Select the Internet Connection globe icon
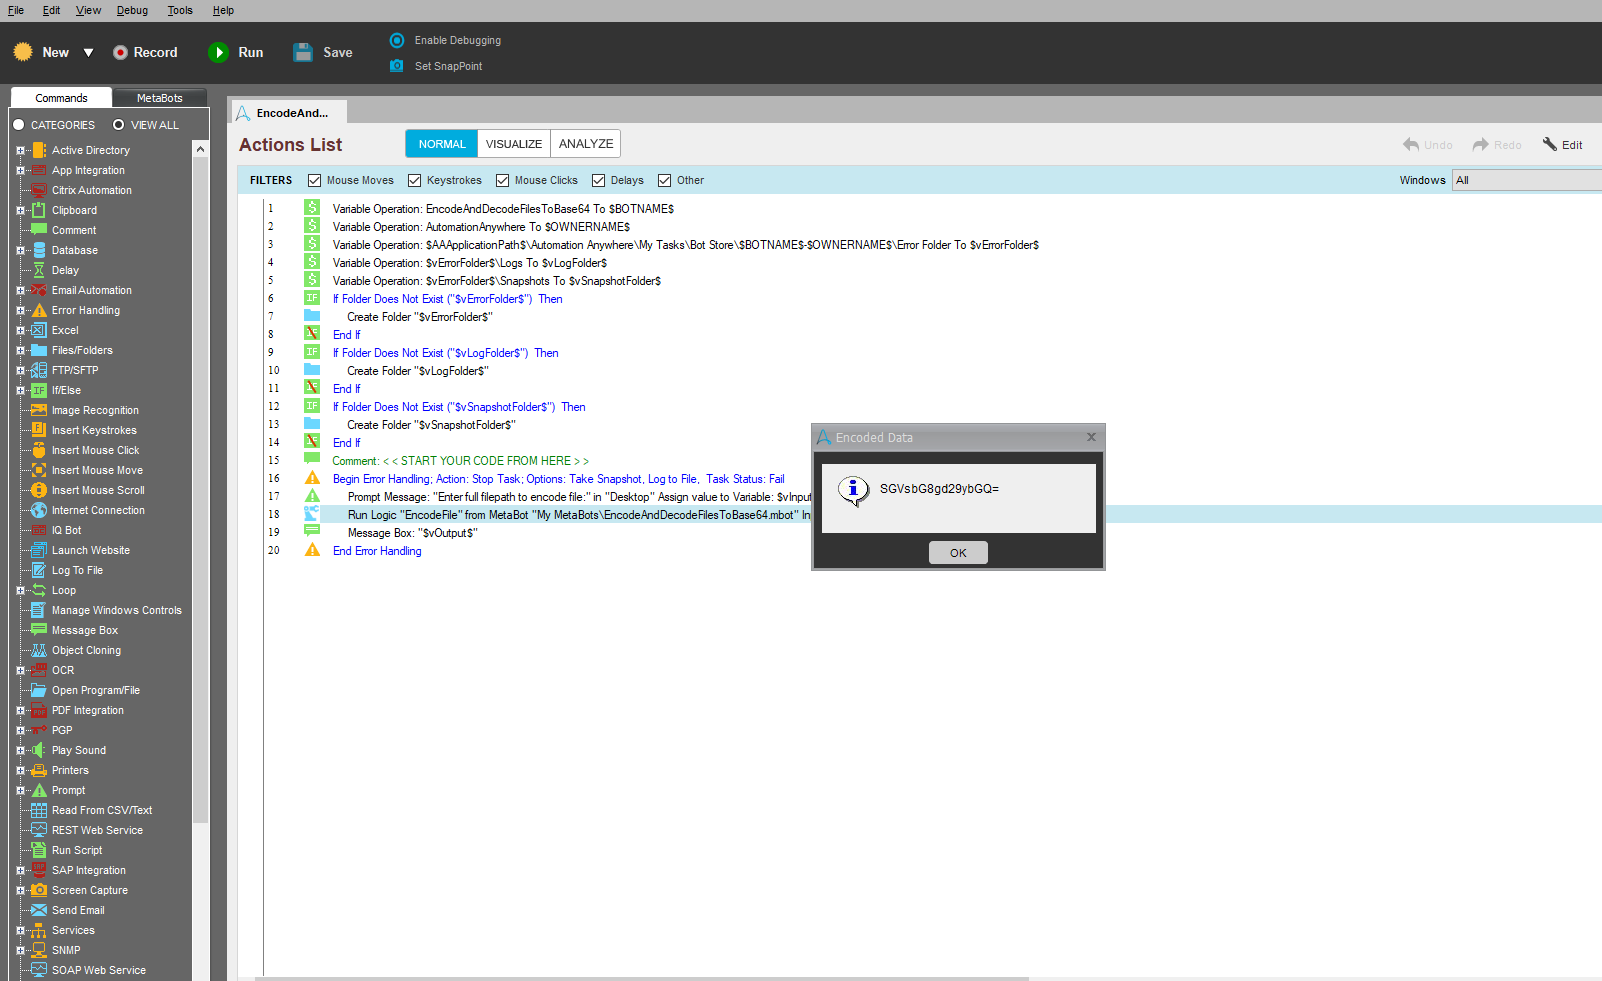Image resolution: width=1602 pixels, height=981 pixels. coord(39,510)
